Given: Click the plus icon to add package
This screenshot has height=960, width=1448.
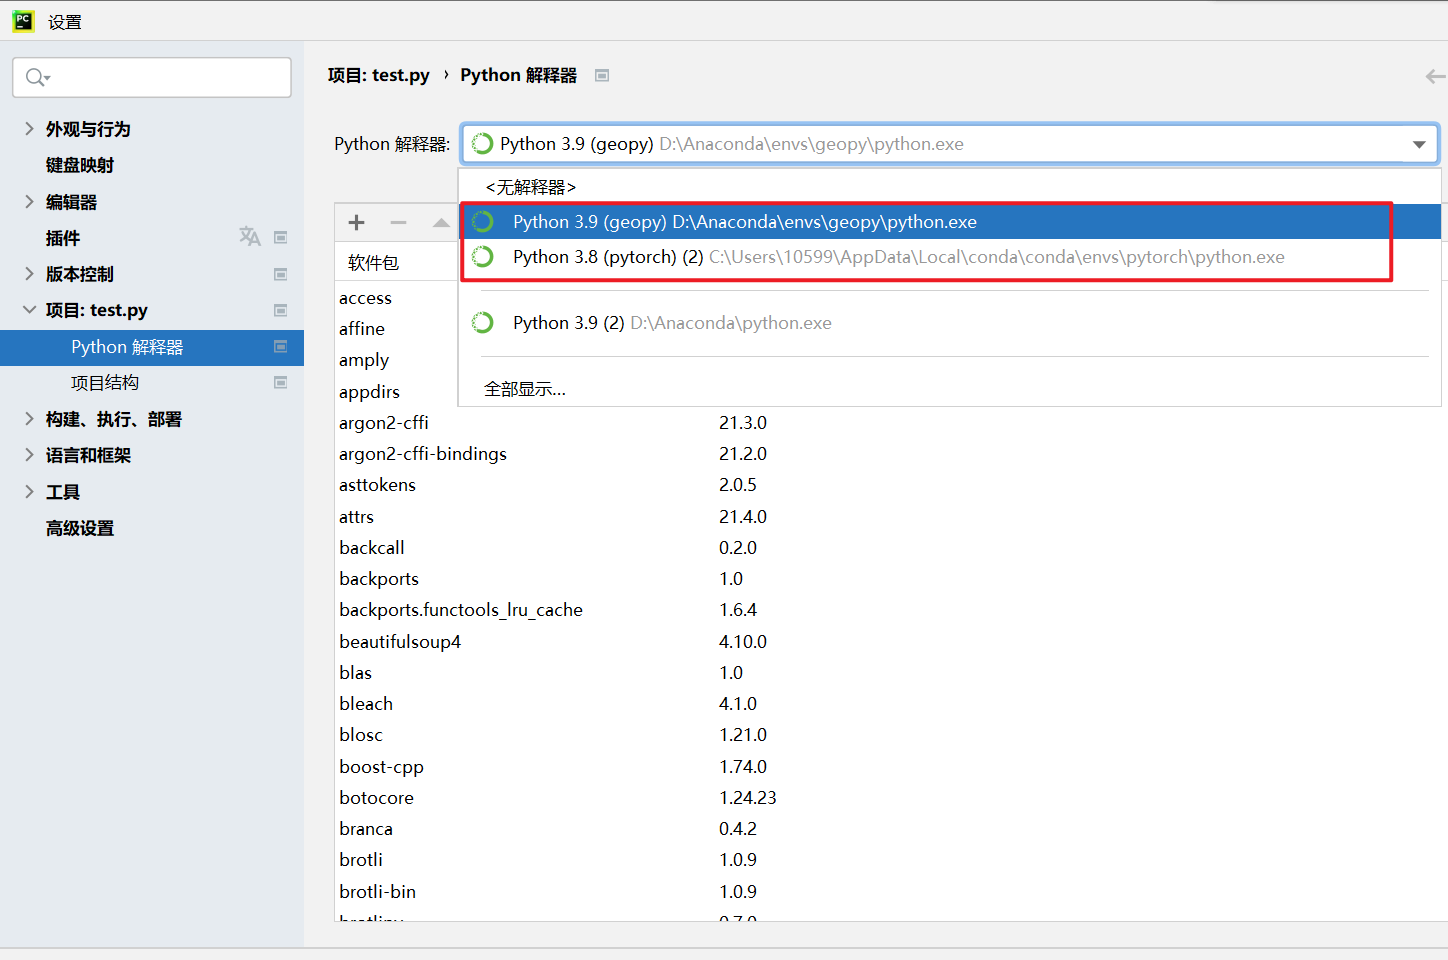Looking at the screenshot, I should pos(356,223).
